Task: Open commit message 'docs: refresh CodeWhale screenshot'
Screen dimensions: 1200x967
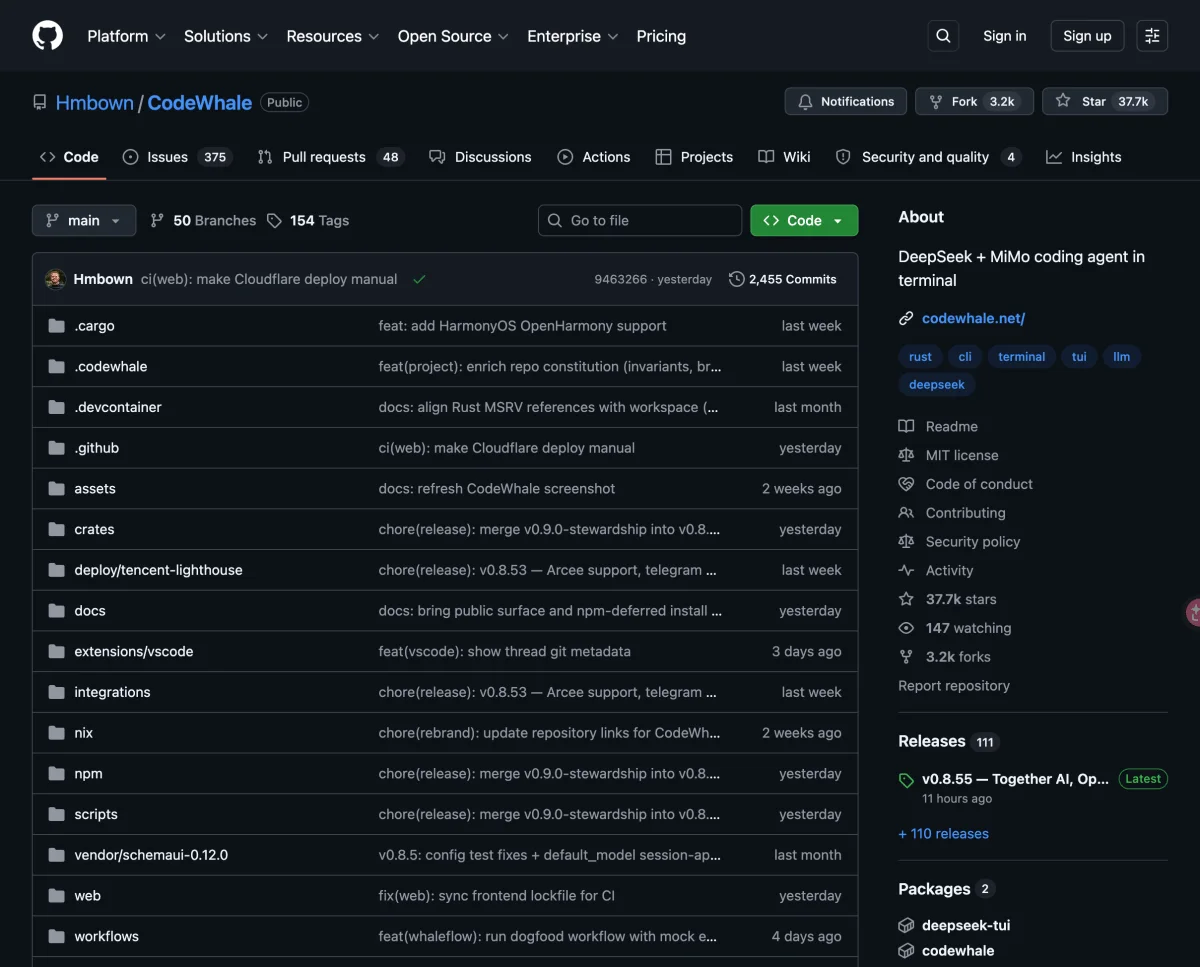Action: (497, 489)
